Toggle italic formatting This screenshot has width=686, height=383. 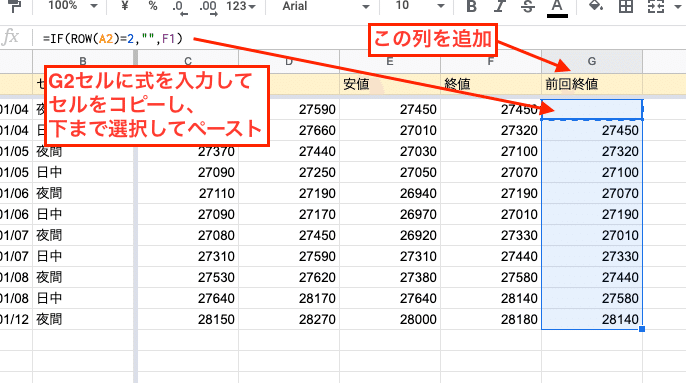coord(499,6)
